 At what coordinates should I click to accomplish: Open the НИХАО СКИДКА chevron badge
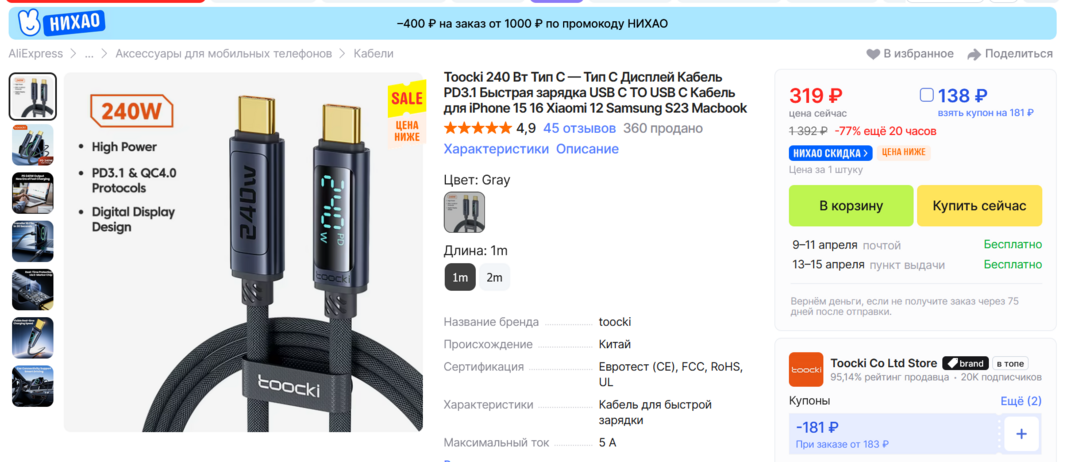[830, 153]
